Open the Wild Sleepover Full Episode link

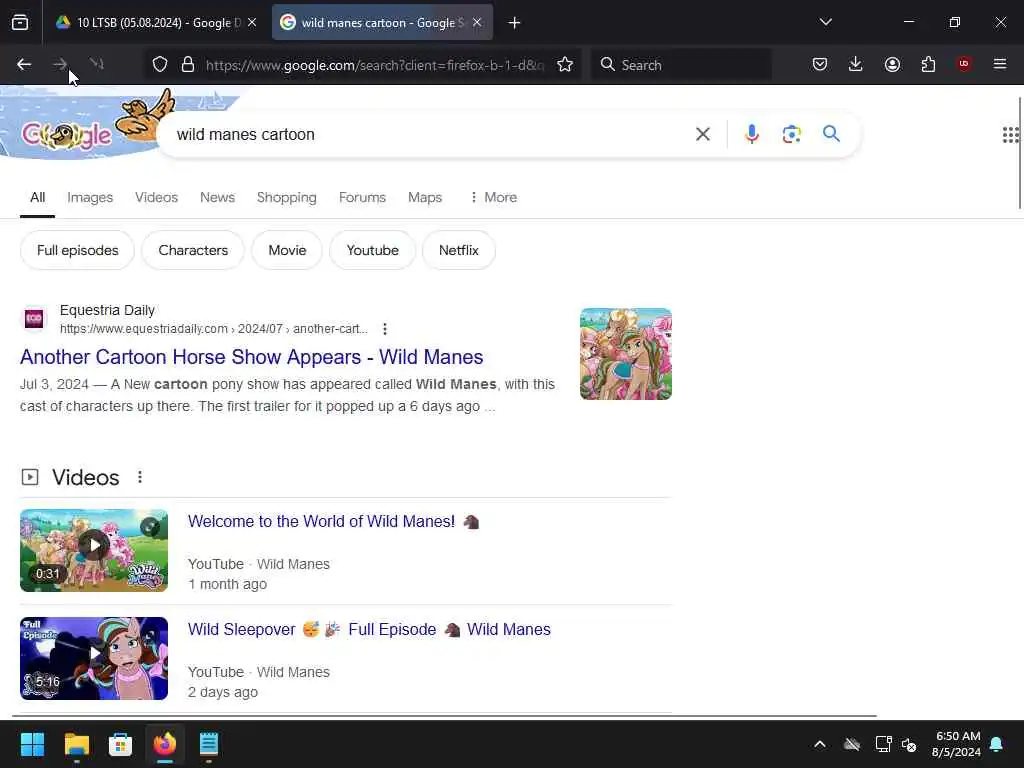369,630
